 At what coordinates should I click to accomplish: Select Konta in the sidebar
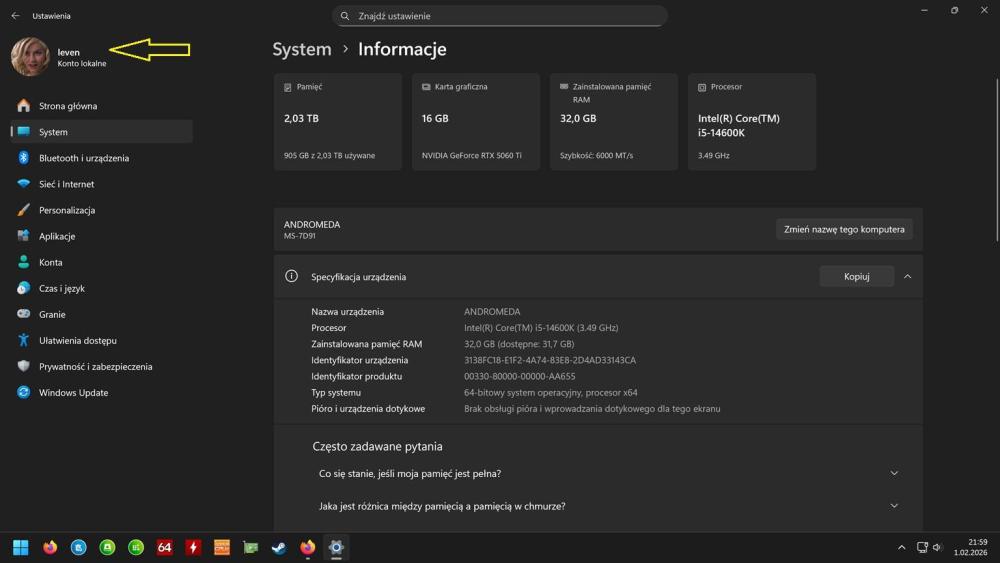(50, 262)
